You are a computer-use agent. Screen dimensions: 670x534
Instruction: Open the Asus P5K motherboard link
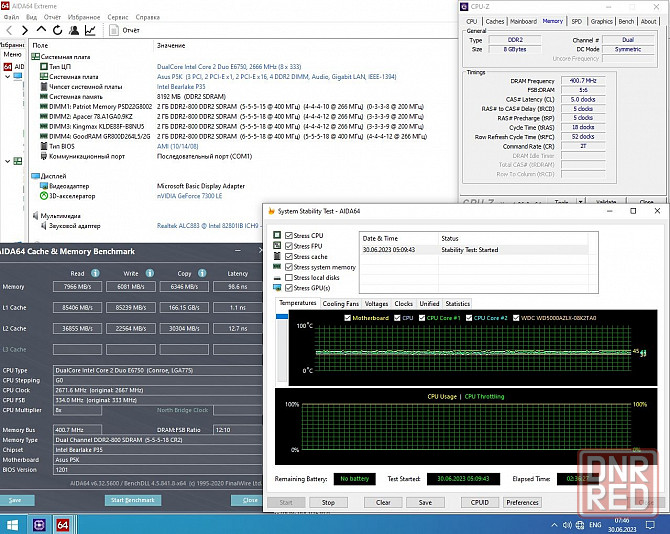pyautogui.click(x=276, y=76)
